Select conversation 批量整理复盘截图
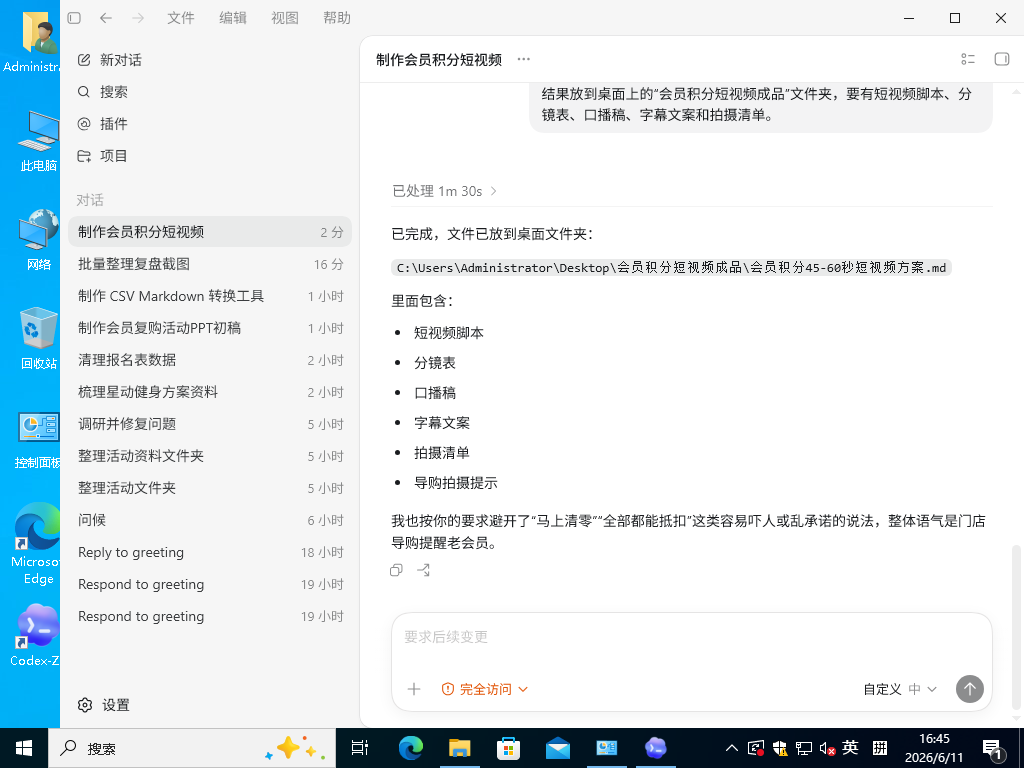This screenshot has height=768, width=1024. (x=210, y=264)
